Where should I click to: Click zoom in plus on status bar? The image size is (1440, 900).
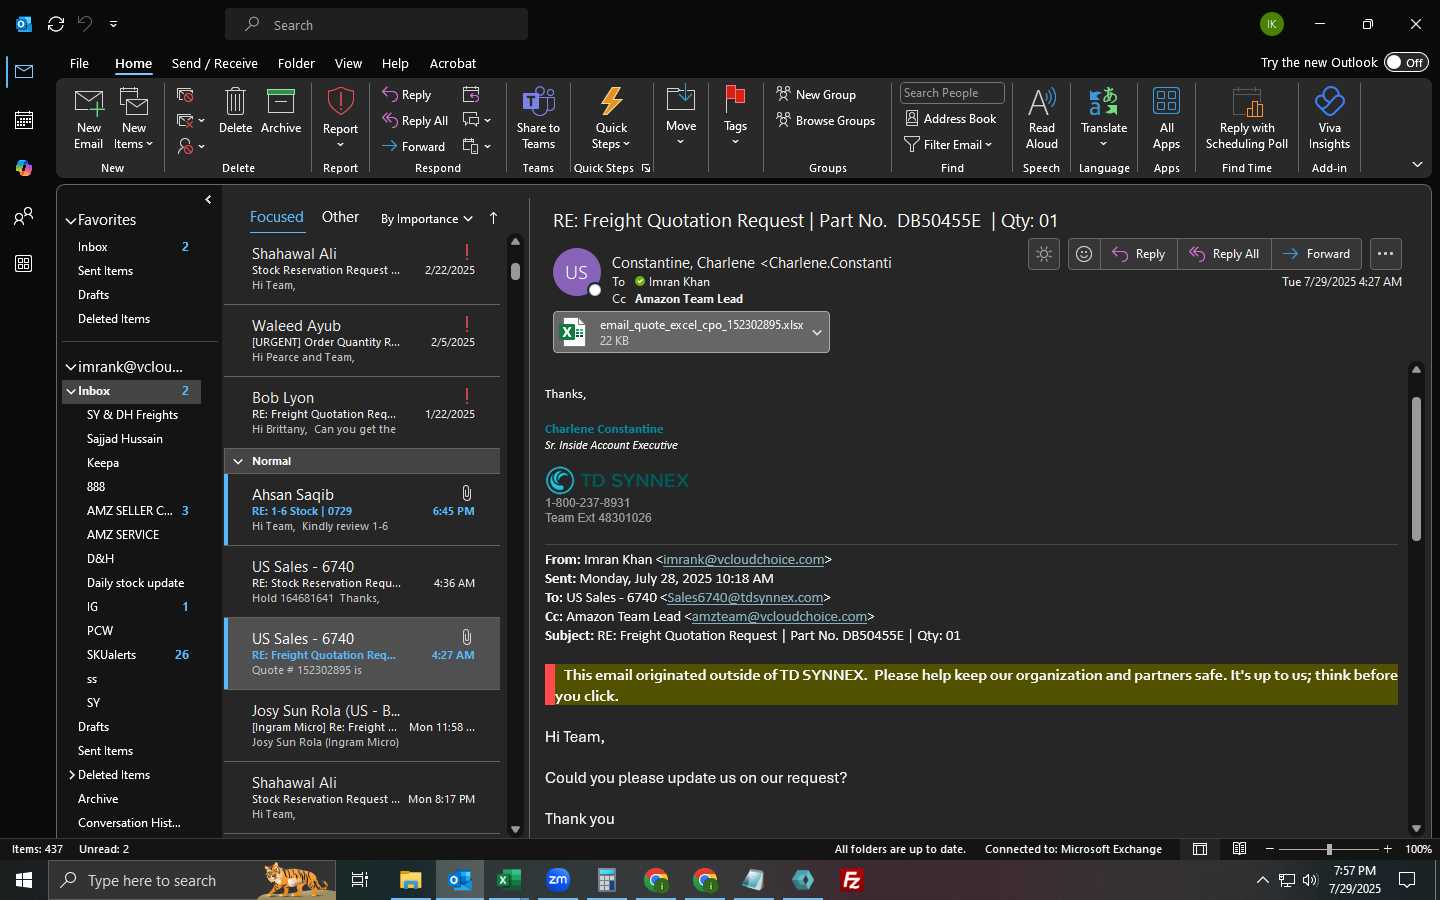click(1387, 849)
